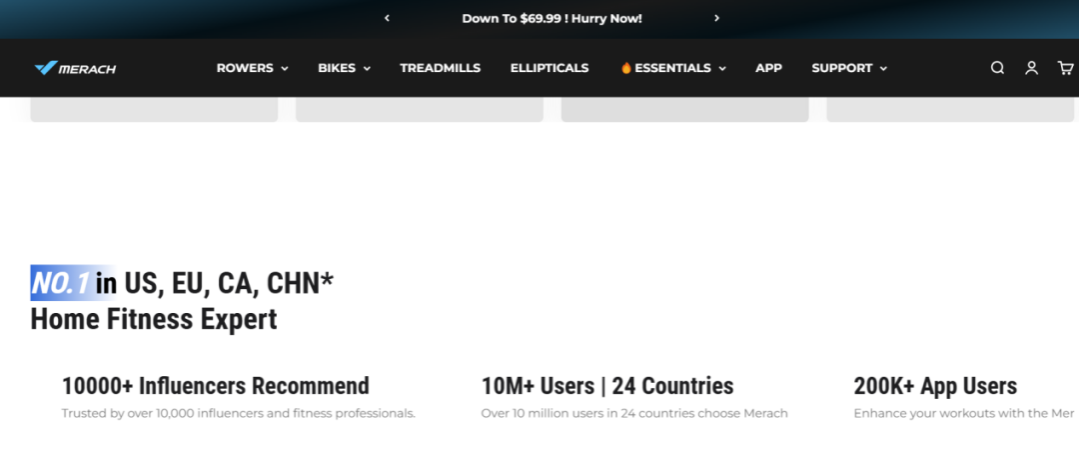
Task: Click the 'NO.1' highlighted badge text
Action: pos(61,283)
